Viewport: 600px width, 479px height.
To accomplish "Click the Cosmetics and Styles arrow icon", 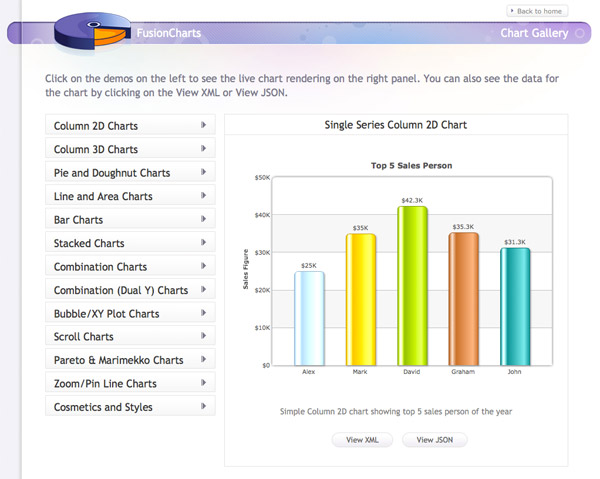I will coord(204,407).
